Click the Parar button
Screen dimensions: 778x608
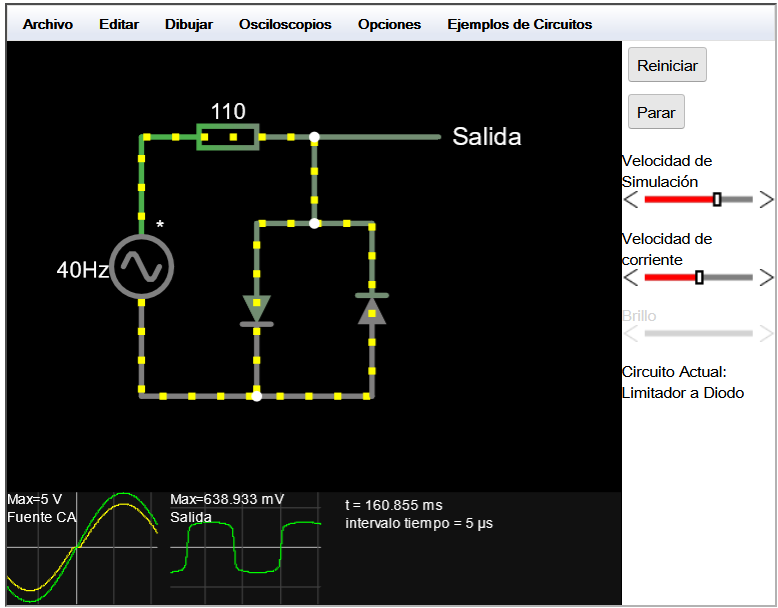click(656, 112)
